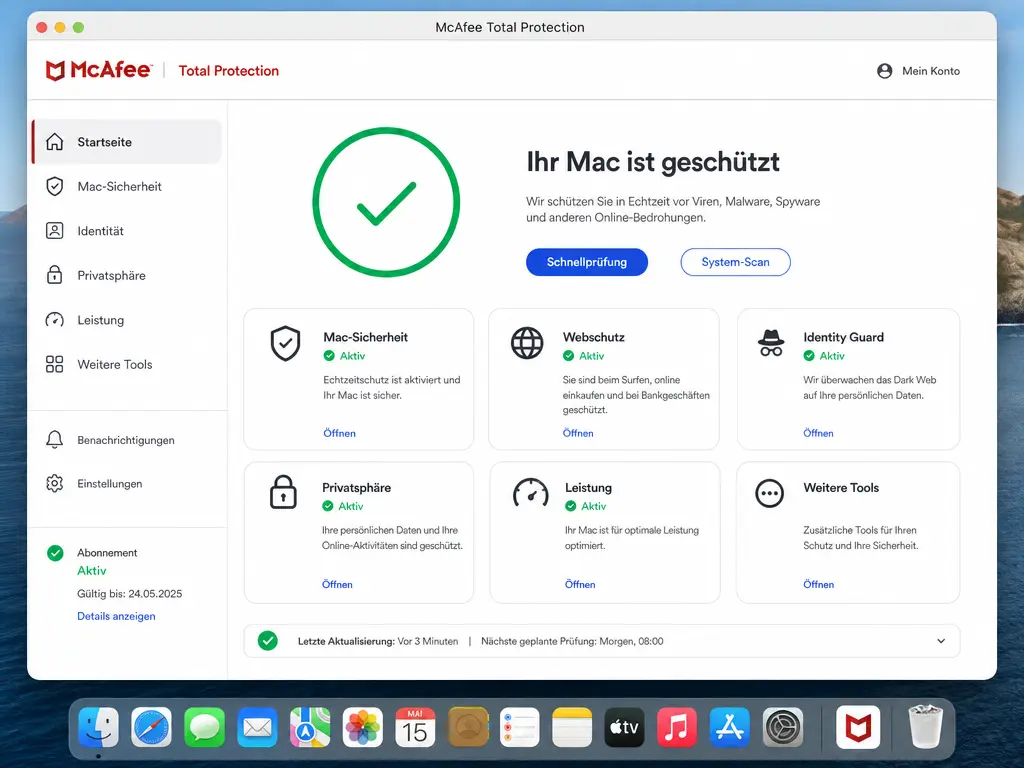
Task: Select Startseite in the sidebar
Action: point(127,142)
